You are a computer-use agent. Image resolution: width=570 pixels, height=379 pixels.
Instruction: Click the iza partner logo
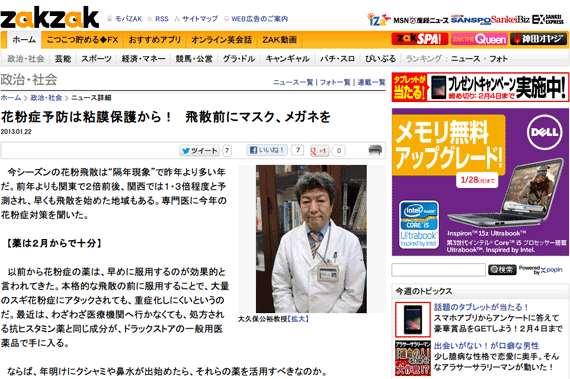[378, 19]
